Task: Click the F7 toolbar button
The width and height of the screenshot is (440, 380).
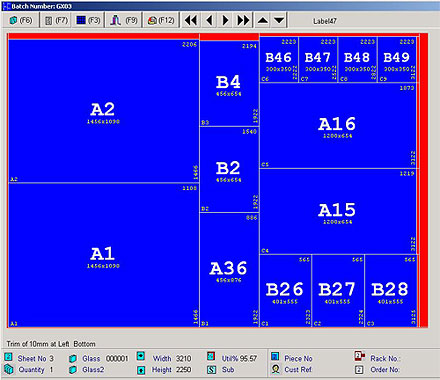Action: pos(56,21)
